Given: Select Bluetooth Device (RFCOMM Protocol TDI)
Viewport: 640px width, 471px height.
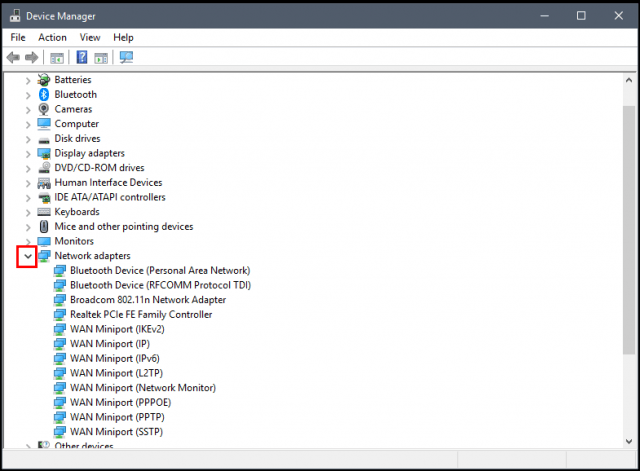Looking at the screenshot, I should pos(160,285).
